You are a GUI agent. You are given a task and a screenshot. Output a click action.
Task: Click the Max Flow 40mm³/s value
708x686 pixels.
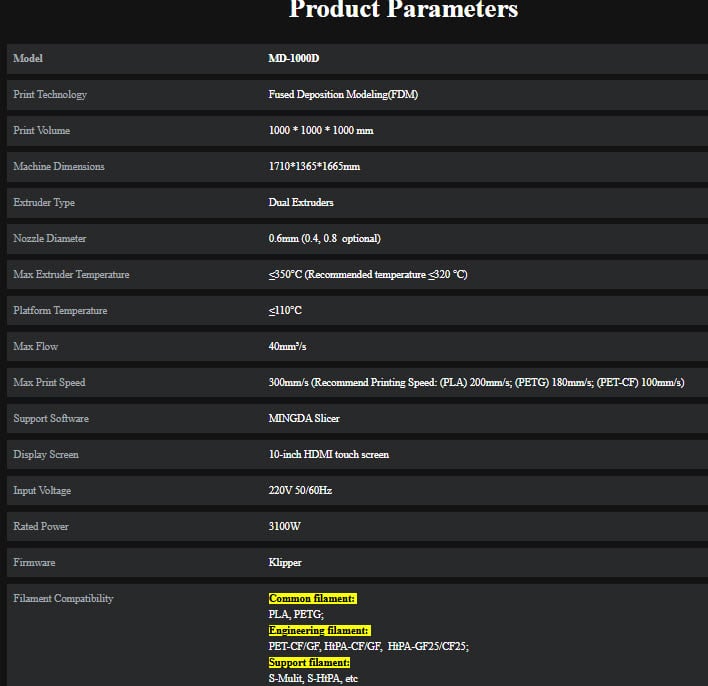click(x=288, y=347)
